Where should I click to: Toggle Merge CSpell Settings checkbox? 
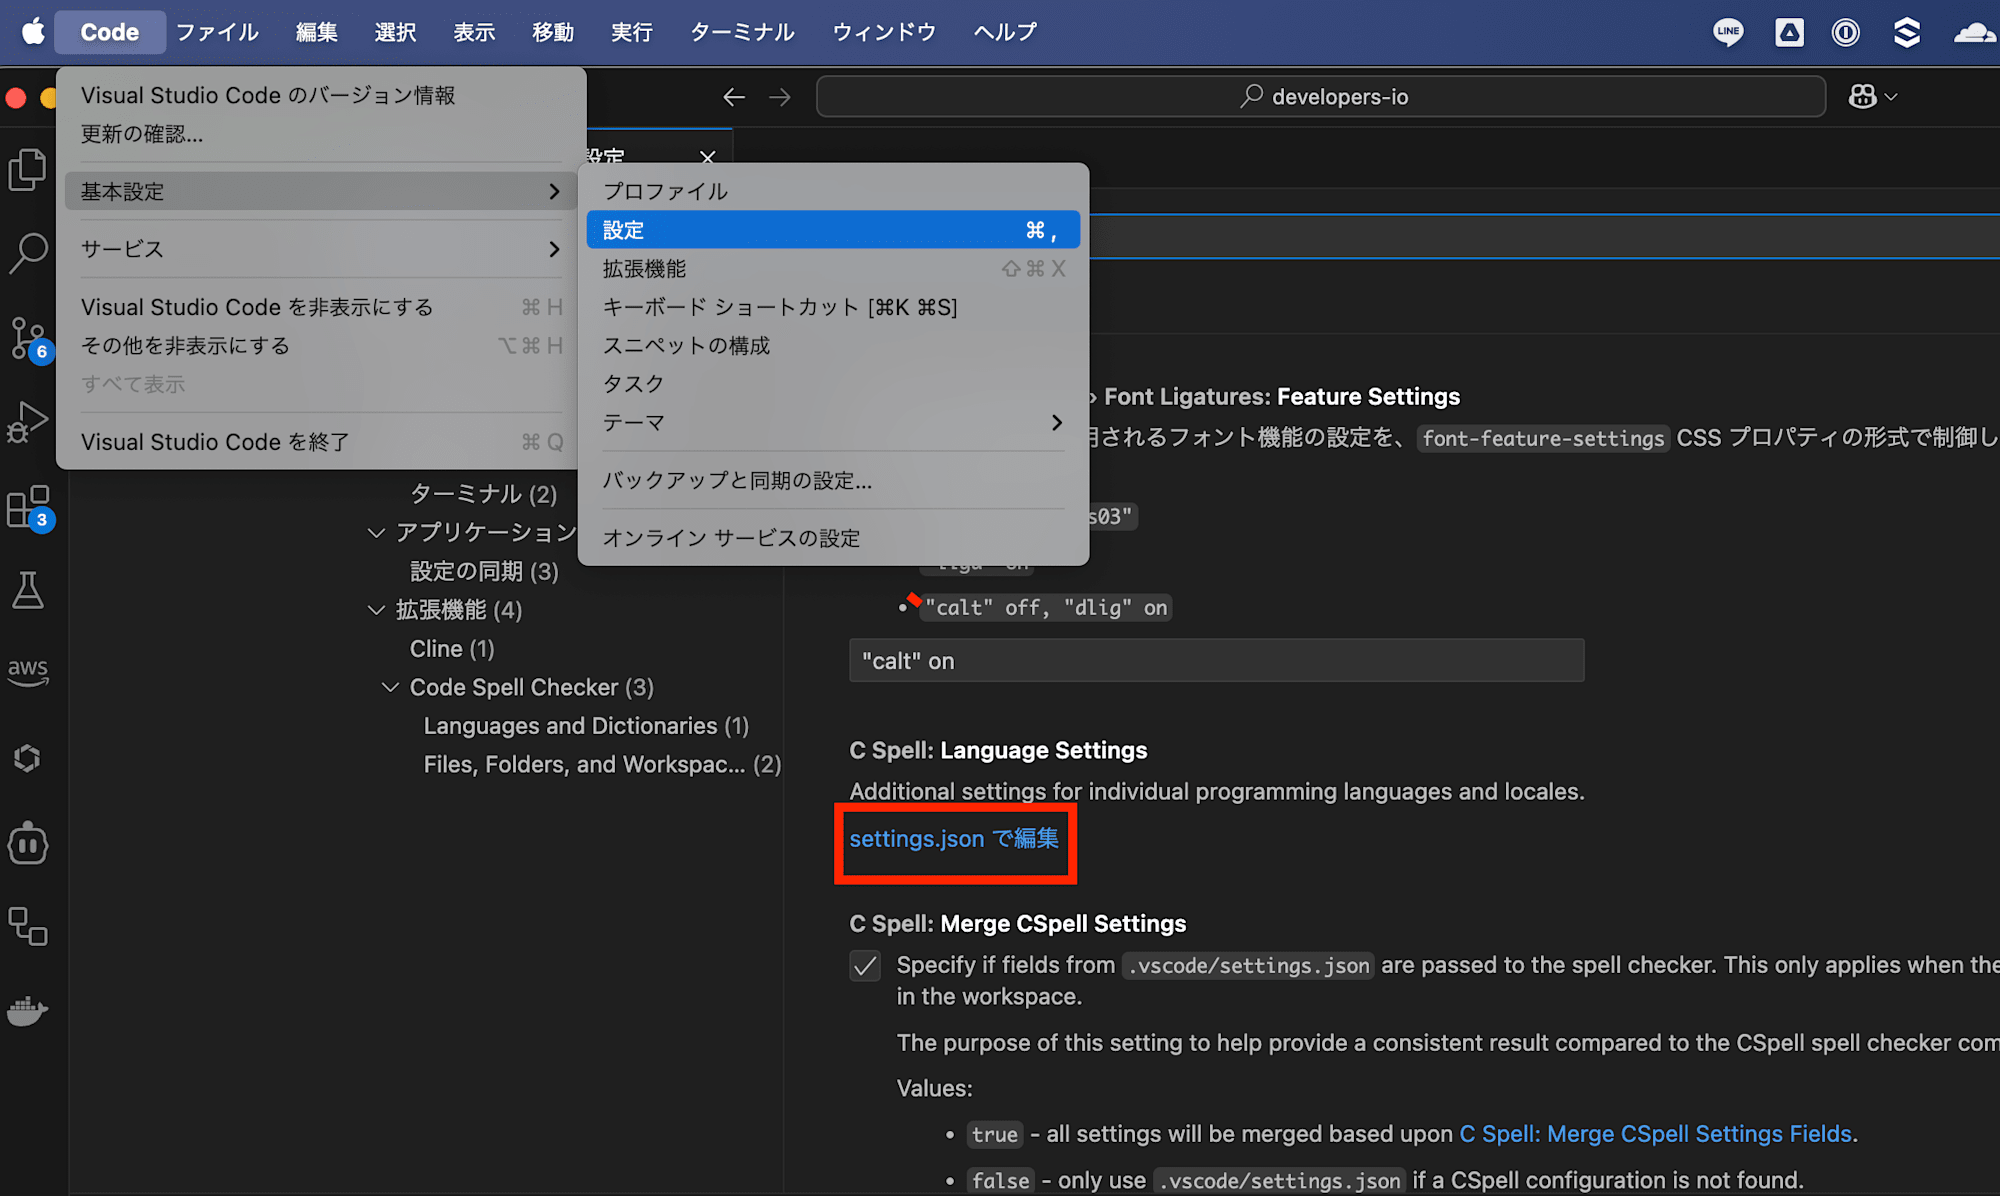(865, 966)
